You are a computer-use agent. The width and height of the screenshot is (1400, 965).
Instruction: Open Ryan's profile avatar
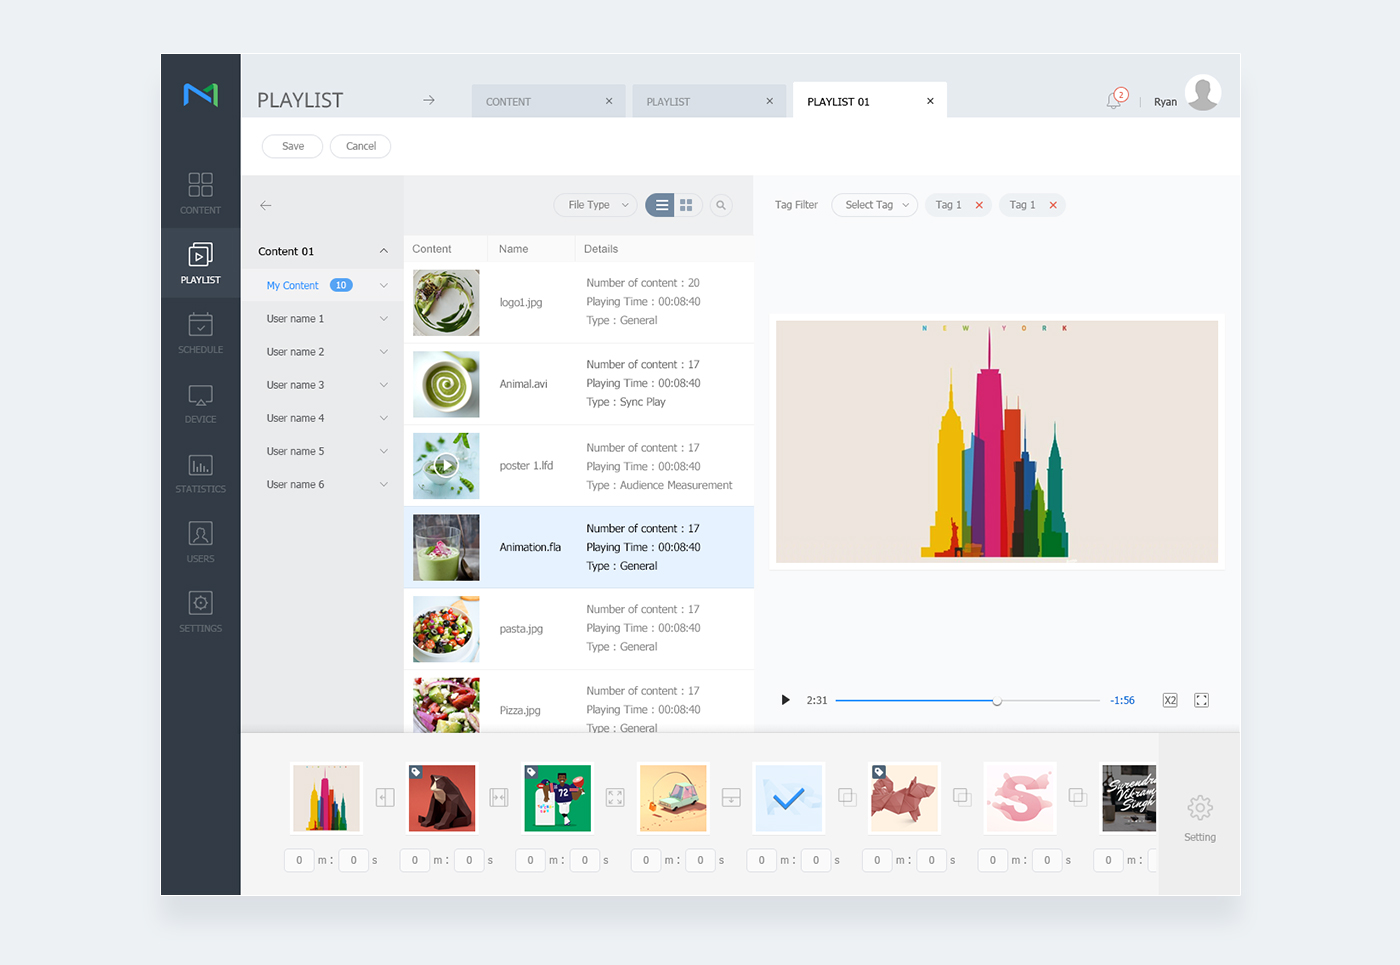pos(1202,93)
